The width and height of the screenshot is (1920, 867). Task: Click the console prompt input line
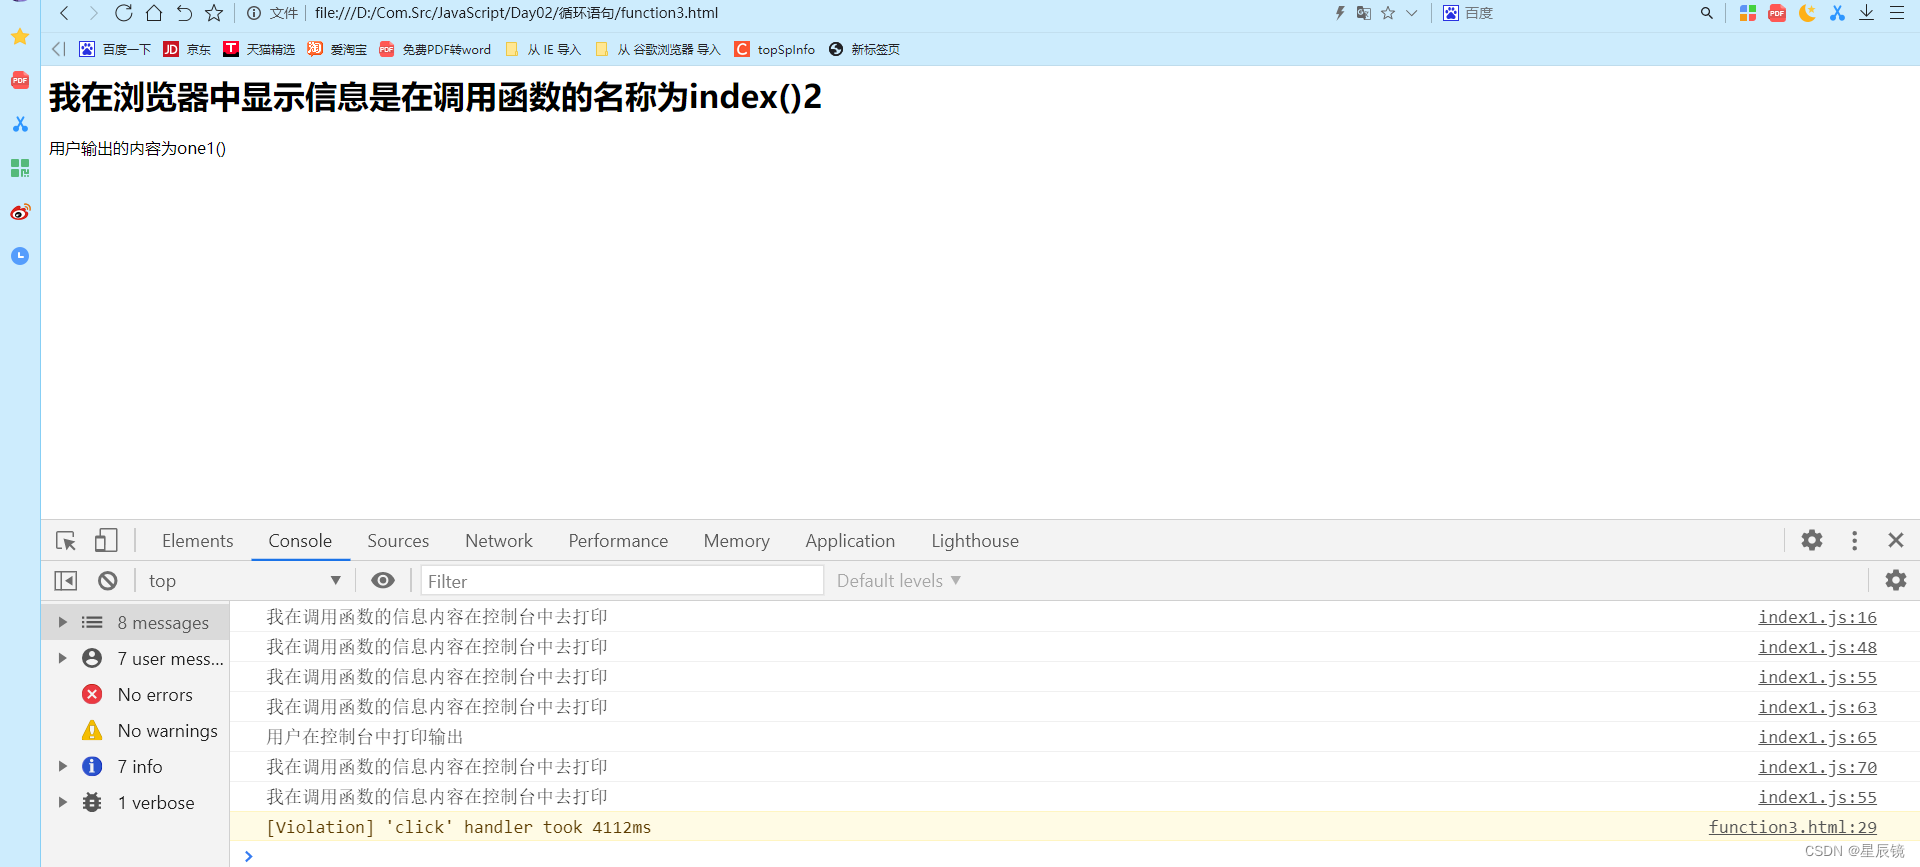tap(1075, 856)
